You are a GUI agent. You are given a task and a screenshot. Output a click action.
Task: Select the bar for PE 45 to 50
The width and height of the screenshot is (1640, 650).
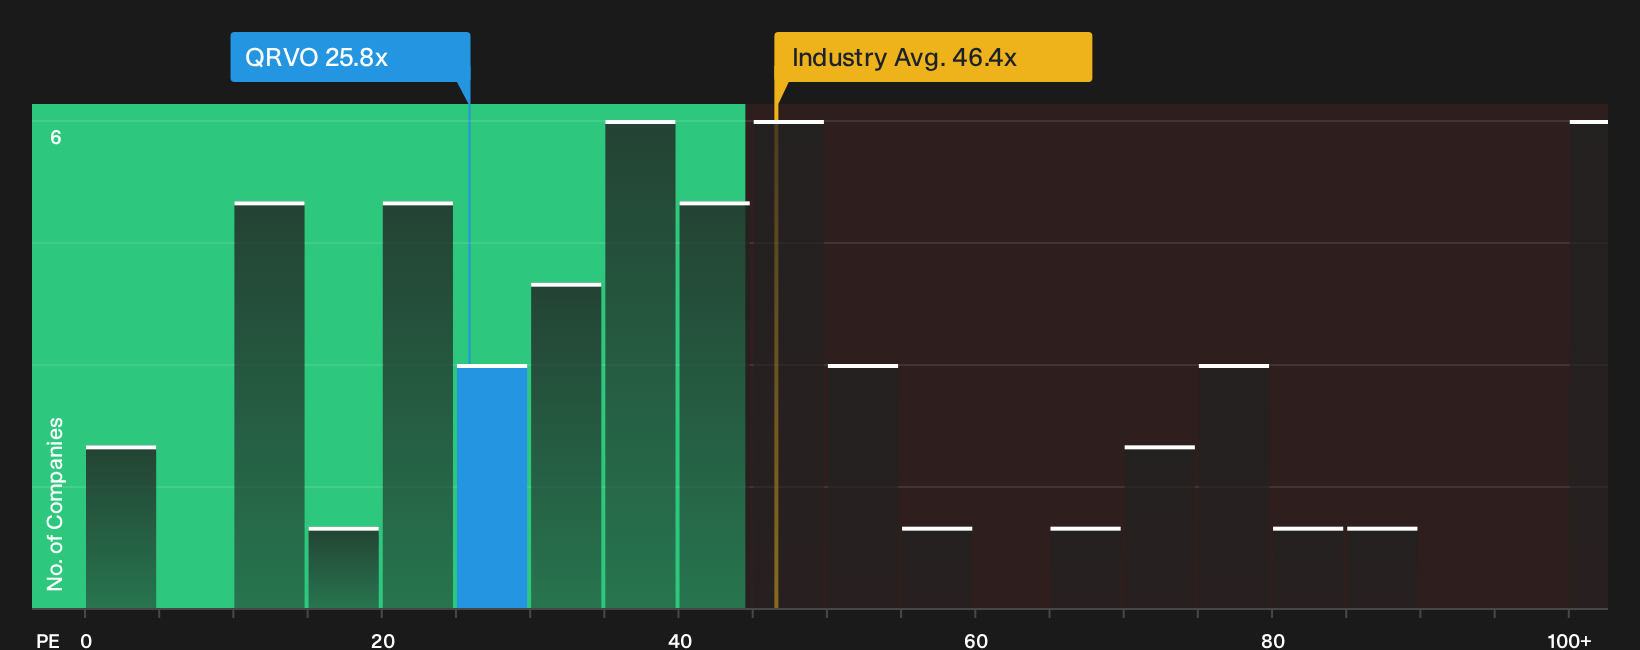point(789,364)
